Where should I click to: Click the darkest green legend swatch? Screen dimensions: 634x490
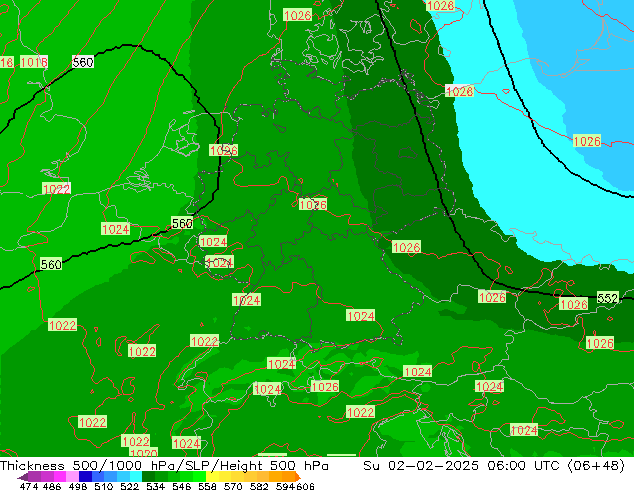tap(148, 477)
